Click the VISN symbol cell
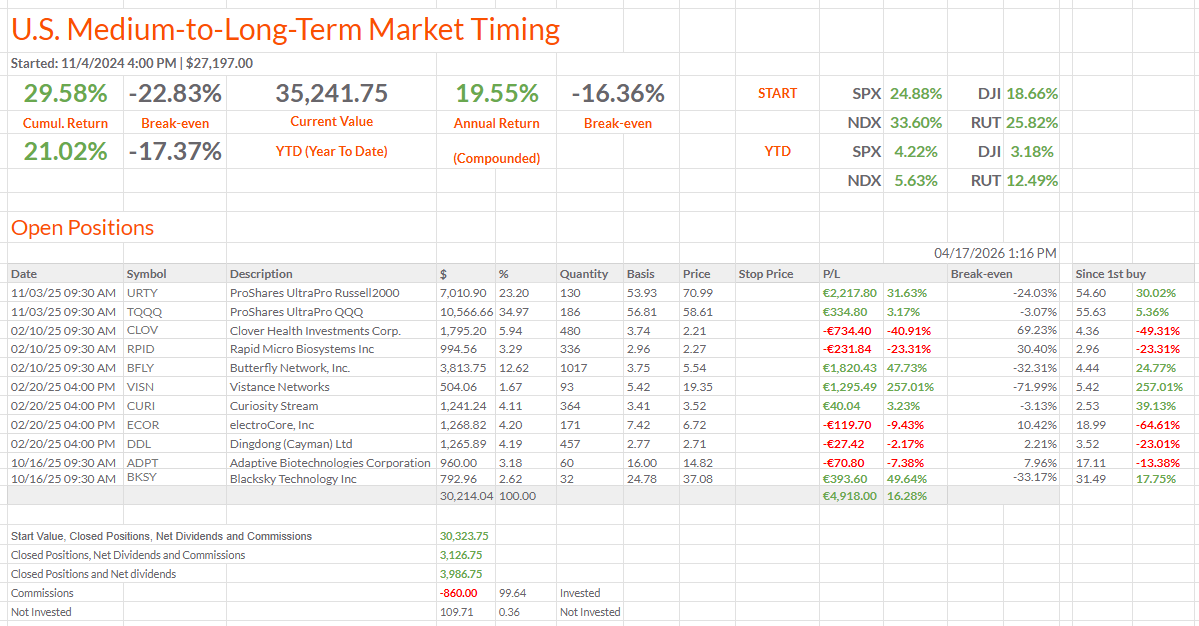The image size is (1199, 626). 140,387
